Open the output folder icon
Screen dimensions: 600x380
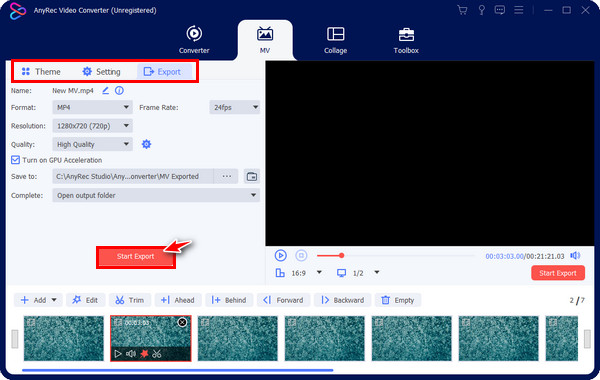[252, 176]
